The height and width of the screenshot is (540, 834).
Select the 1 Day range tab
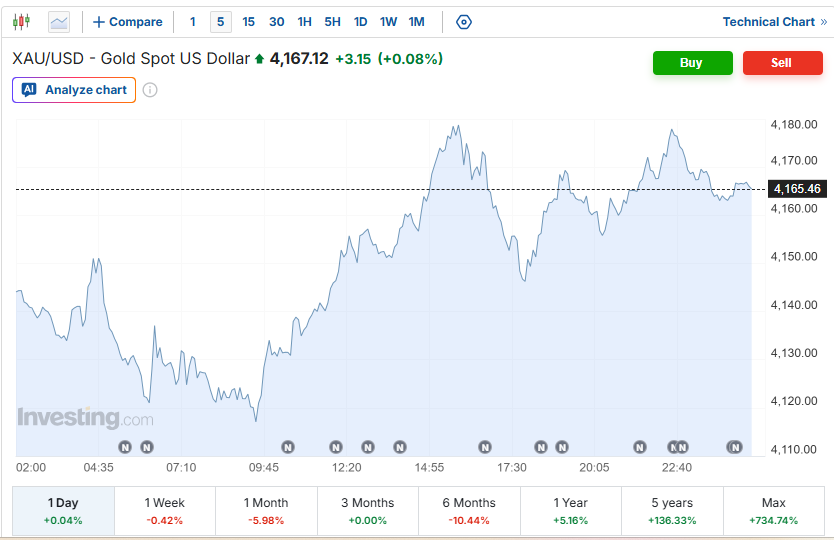click(x=63, y=511)
